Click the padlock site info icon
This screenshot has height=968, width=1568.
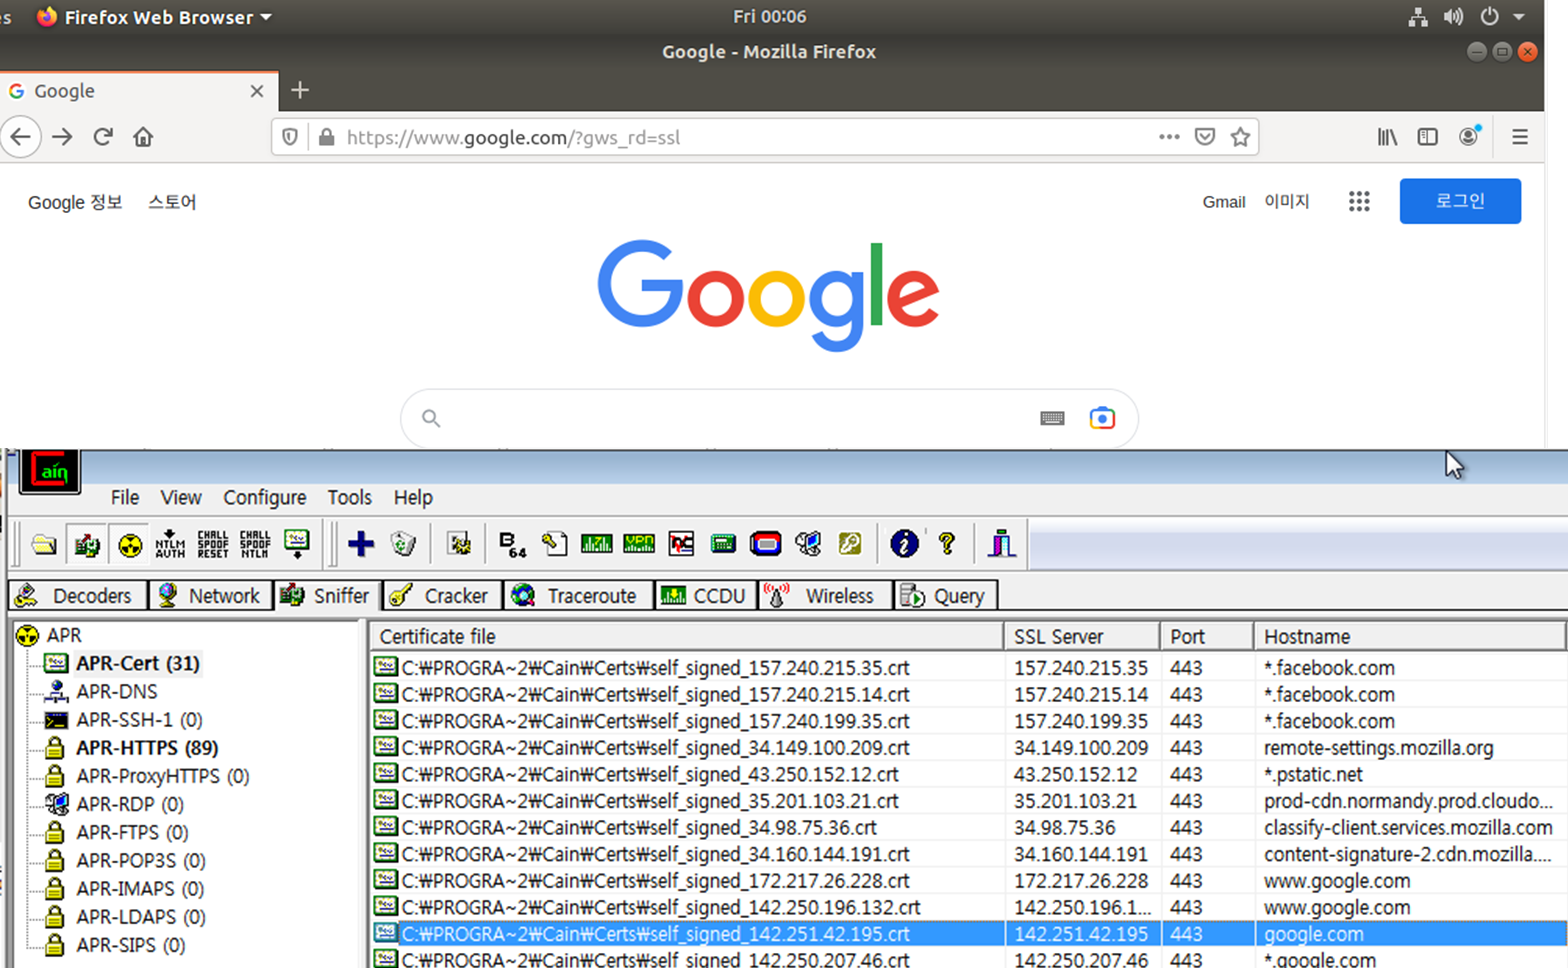326,137
